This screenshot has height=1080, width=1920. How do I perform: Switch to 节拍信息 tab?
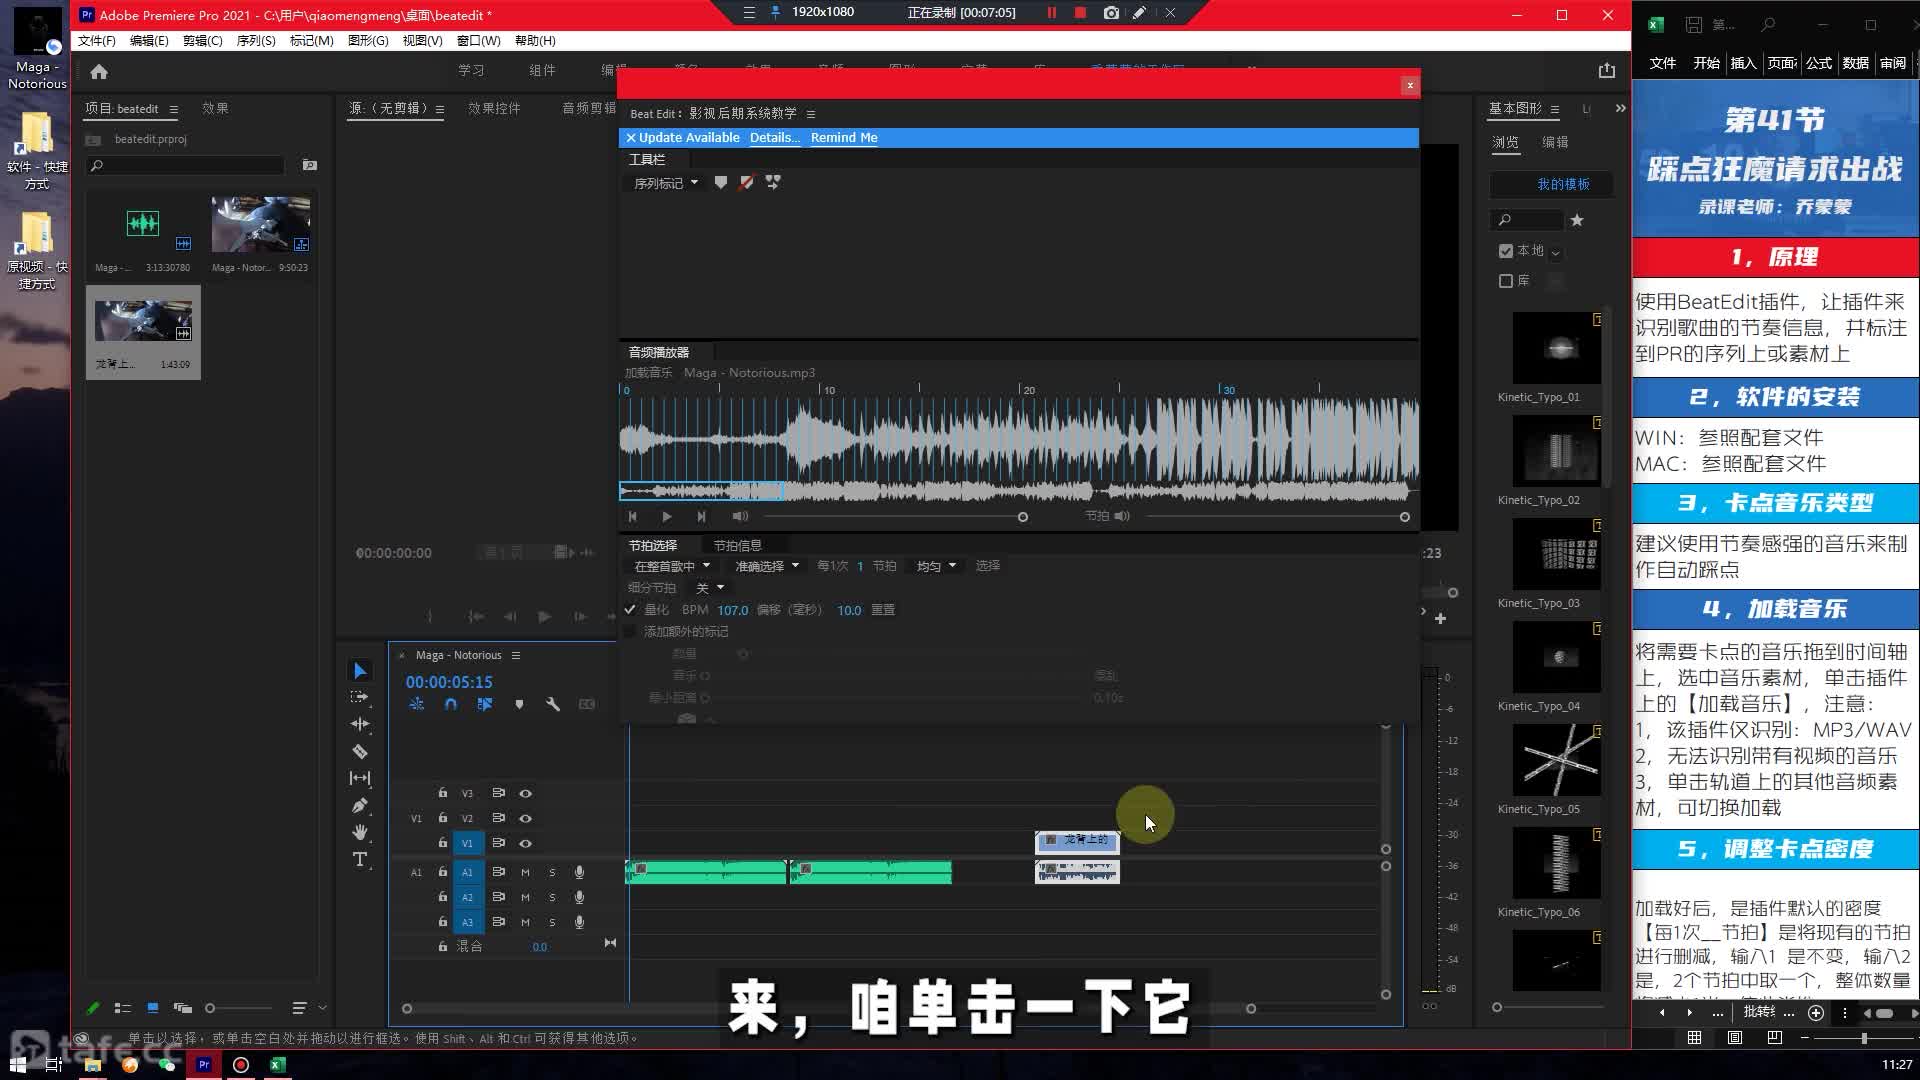pyautogui.click(x=738, y=545)
